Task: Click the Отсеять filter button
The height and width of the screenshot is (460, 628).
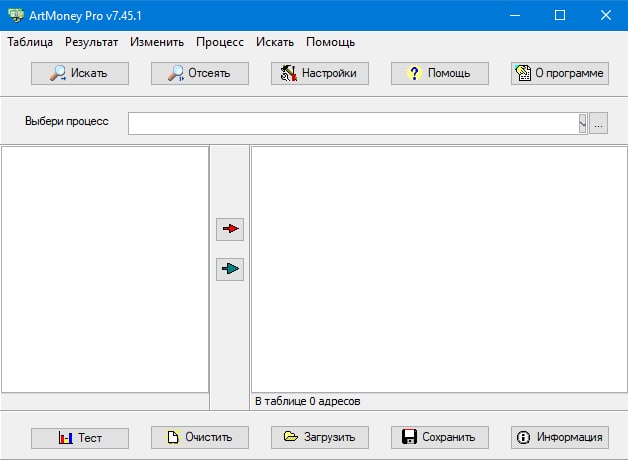Action: click(200, 73)
